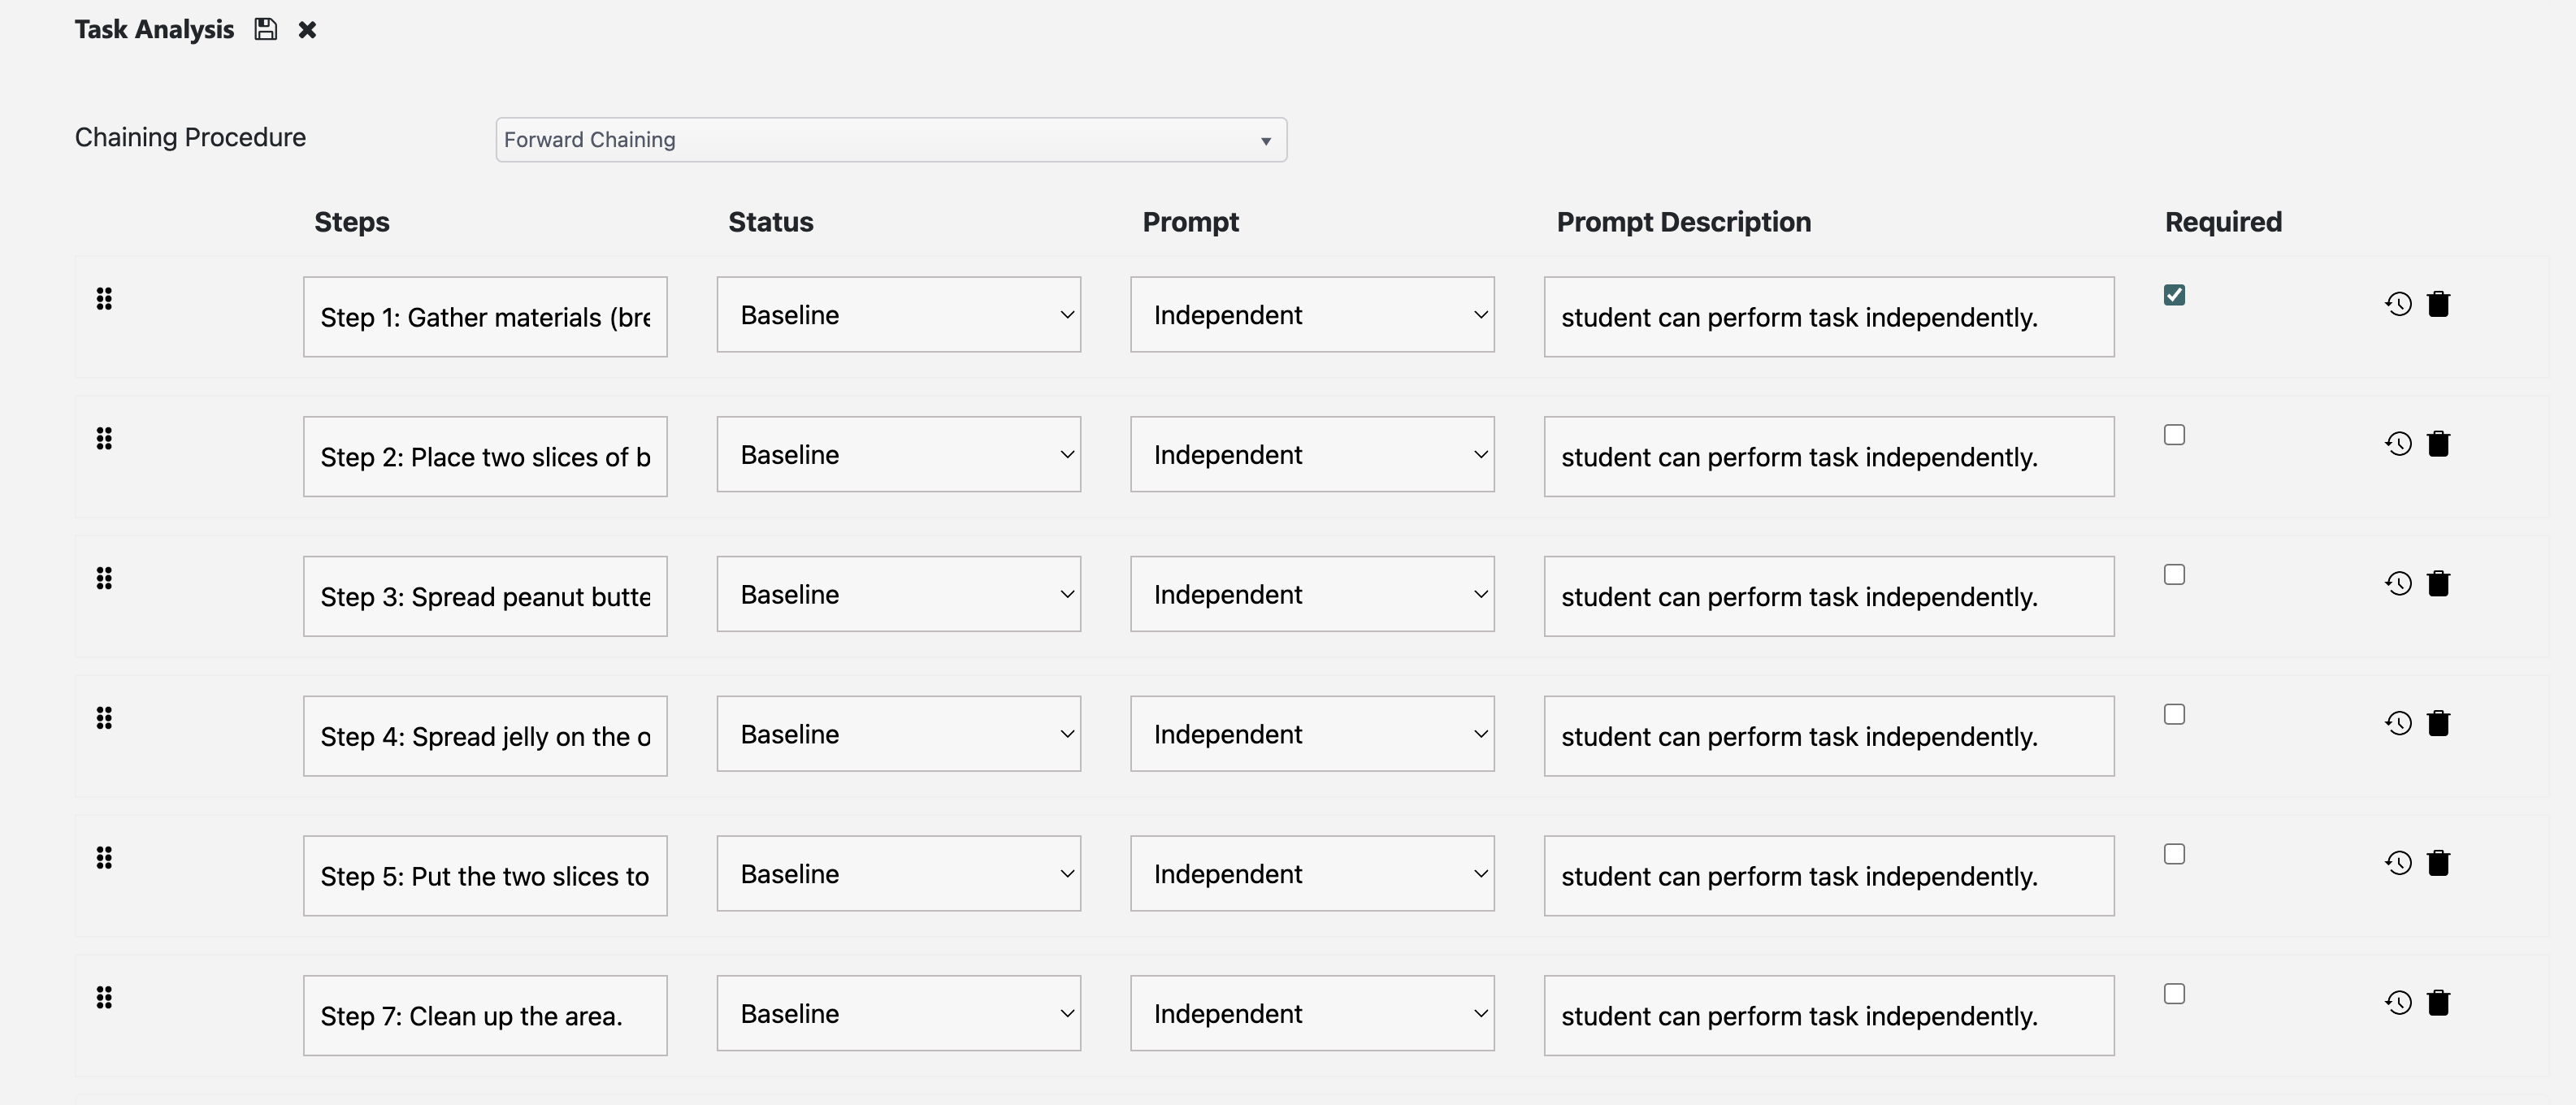Click the Step 1: Gather materials text field

[485, 317]
